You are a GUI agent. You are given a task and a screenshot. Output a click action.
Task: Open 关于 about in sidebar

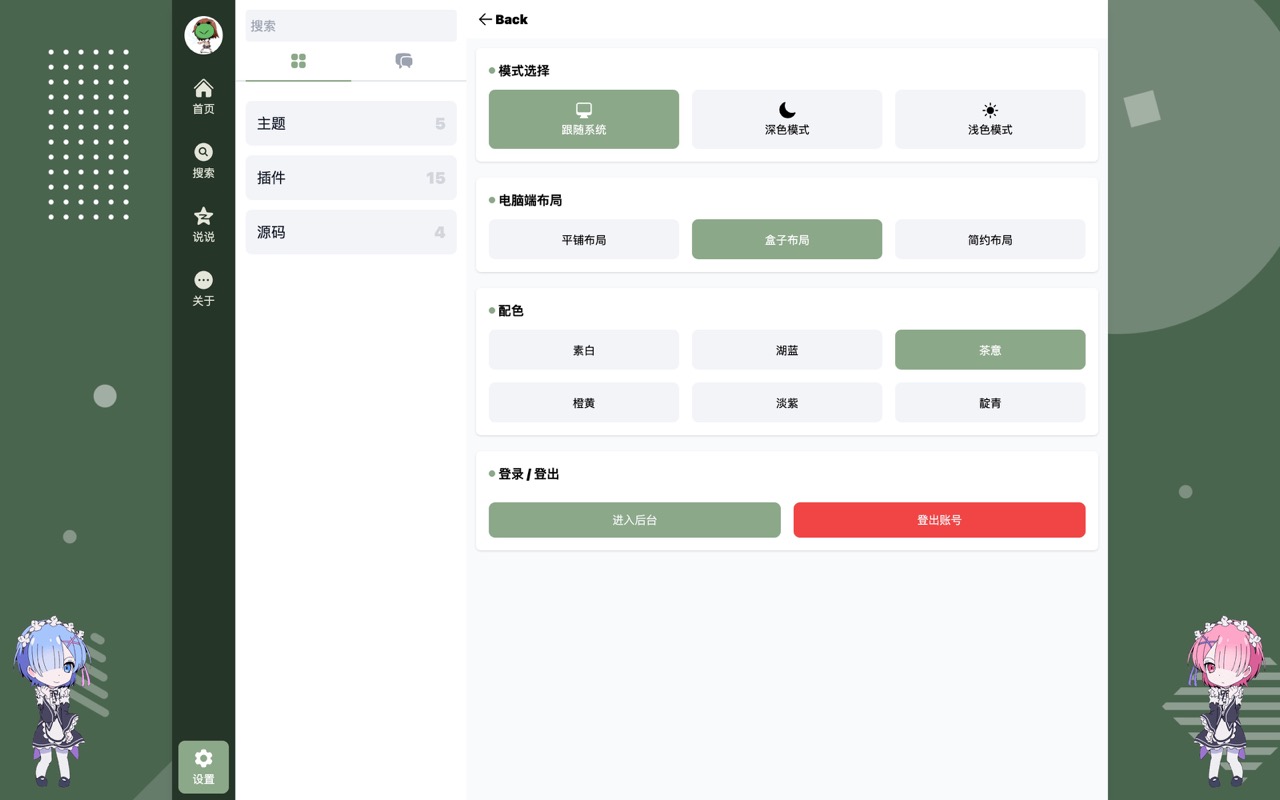(203, 289)
